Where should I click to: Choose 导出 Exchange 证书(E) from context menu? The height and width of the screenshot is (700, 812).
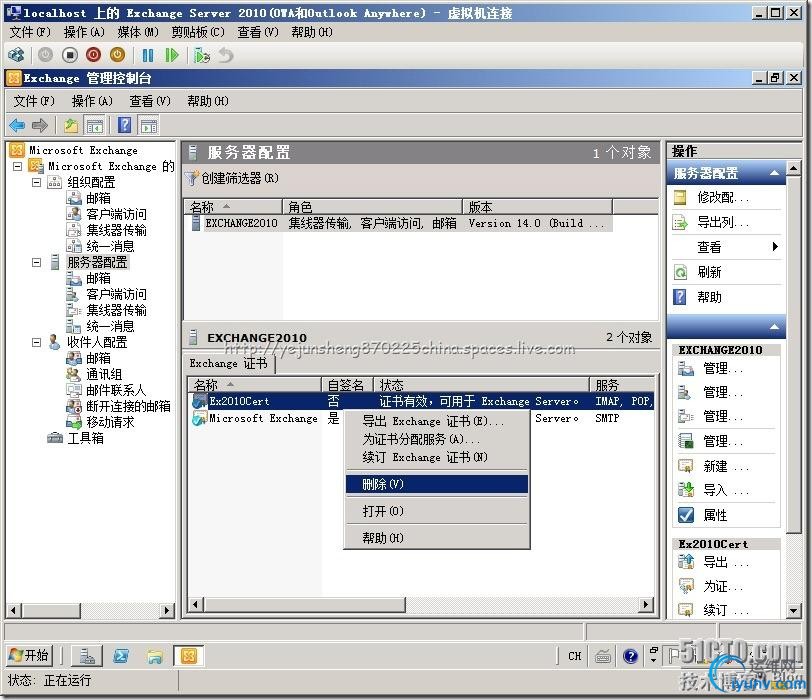[437, 421]
